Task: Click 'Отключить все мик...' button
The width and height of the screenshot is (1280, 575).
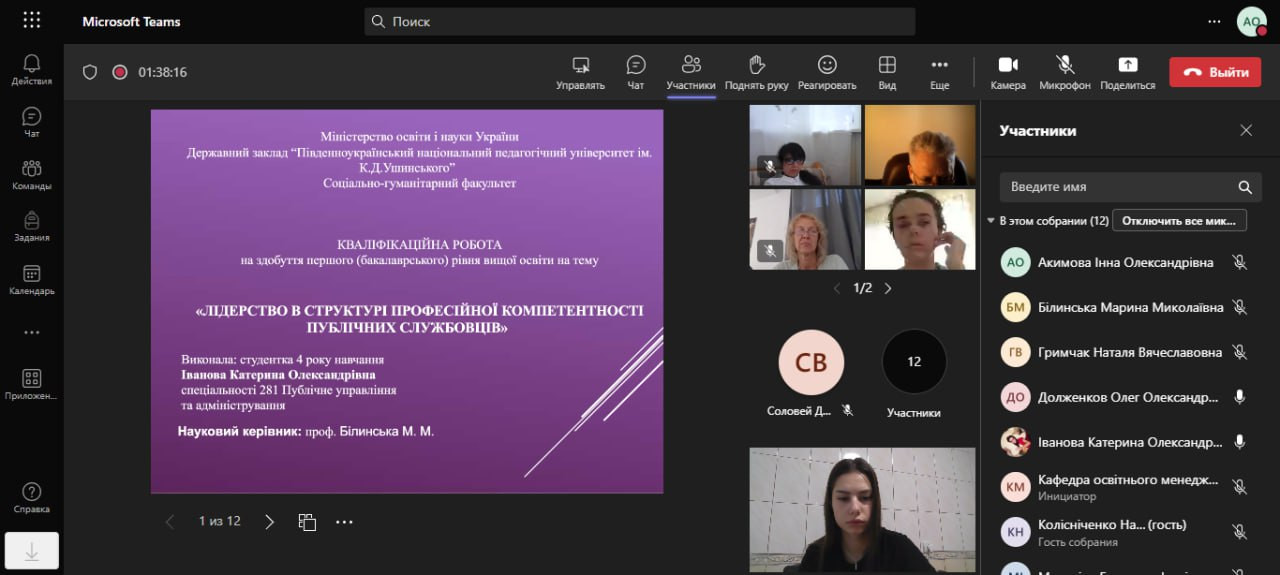Action: (1179, 221)
